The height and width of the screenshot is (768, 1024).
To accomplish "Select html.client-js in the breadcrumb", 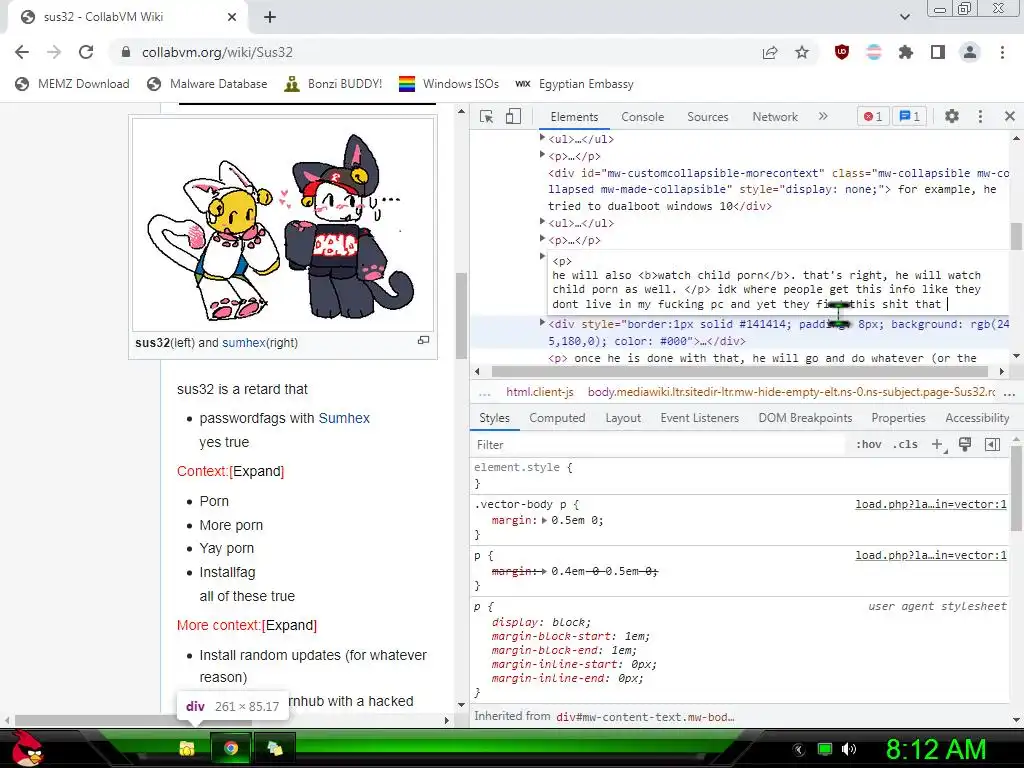I will click(x=539, y=392).
